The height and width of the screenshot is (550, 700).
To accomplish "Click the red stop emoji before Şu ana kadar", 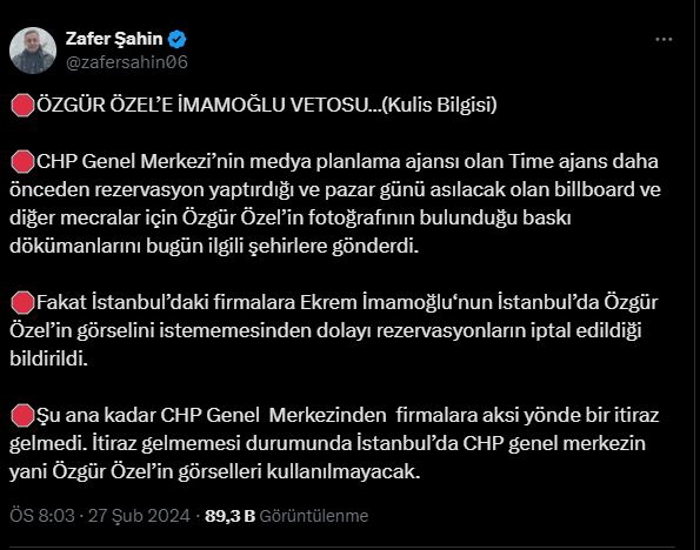I will (x=22, y=415).
